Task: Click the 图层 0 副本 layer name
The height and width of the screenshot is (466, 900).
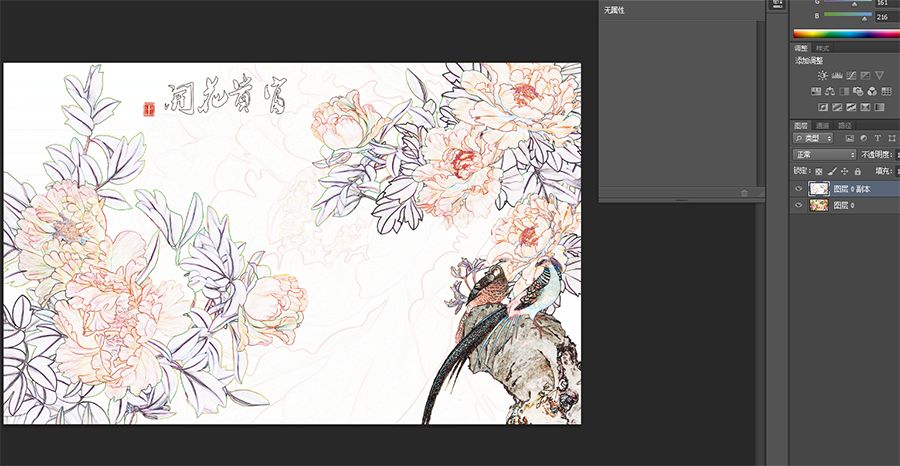Action: (x=852, y=189)
